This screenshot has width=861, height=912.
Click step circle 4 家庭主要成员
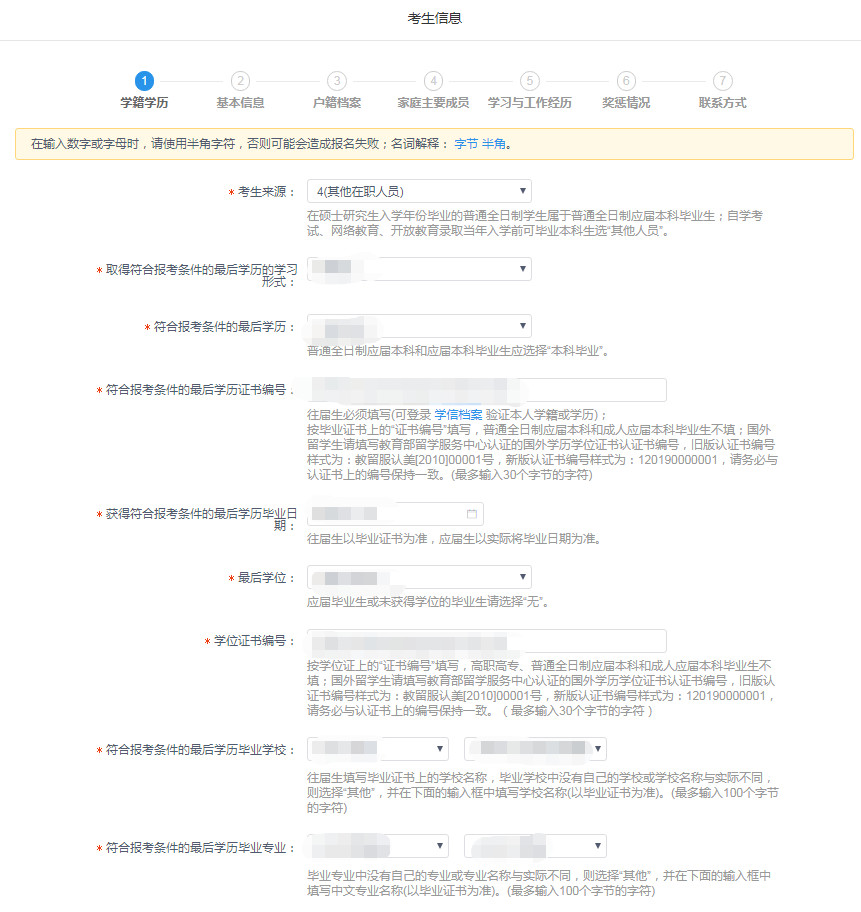coord(433,81)
